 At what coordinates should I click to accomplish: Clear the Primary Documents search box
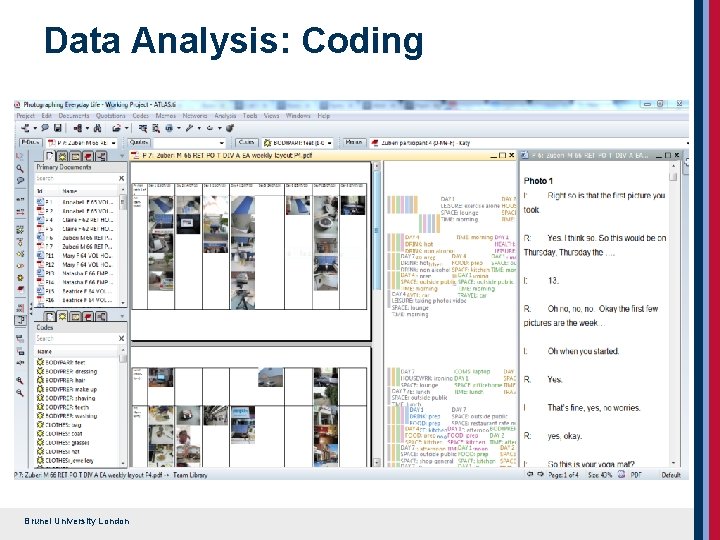pos(121,178)
